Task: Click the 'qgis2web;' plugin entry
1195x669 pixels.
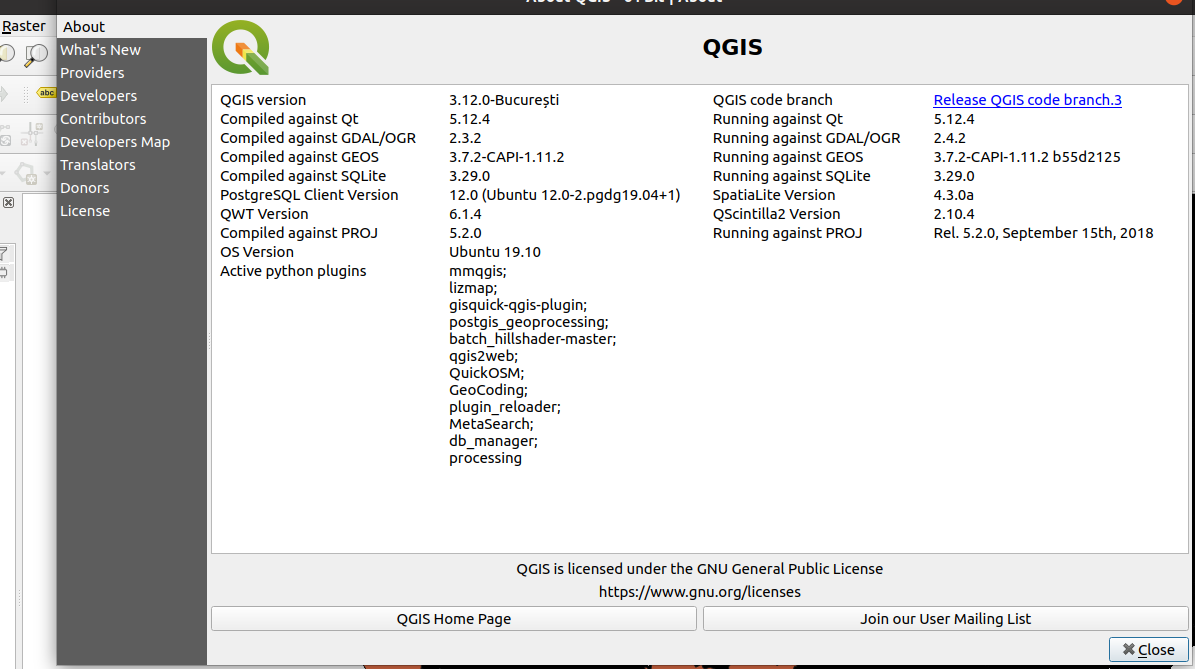Action: coord(483,356)
